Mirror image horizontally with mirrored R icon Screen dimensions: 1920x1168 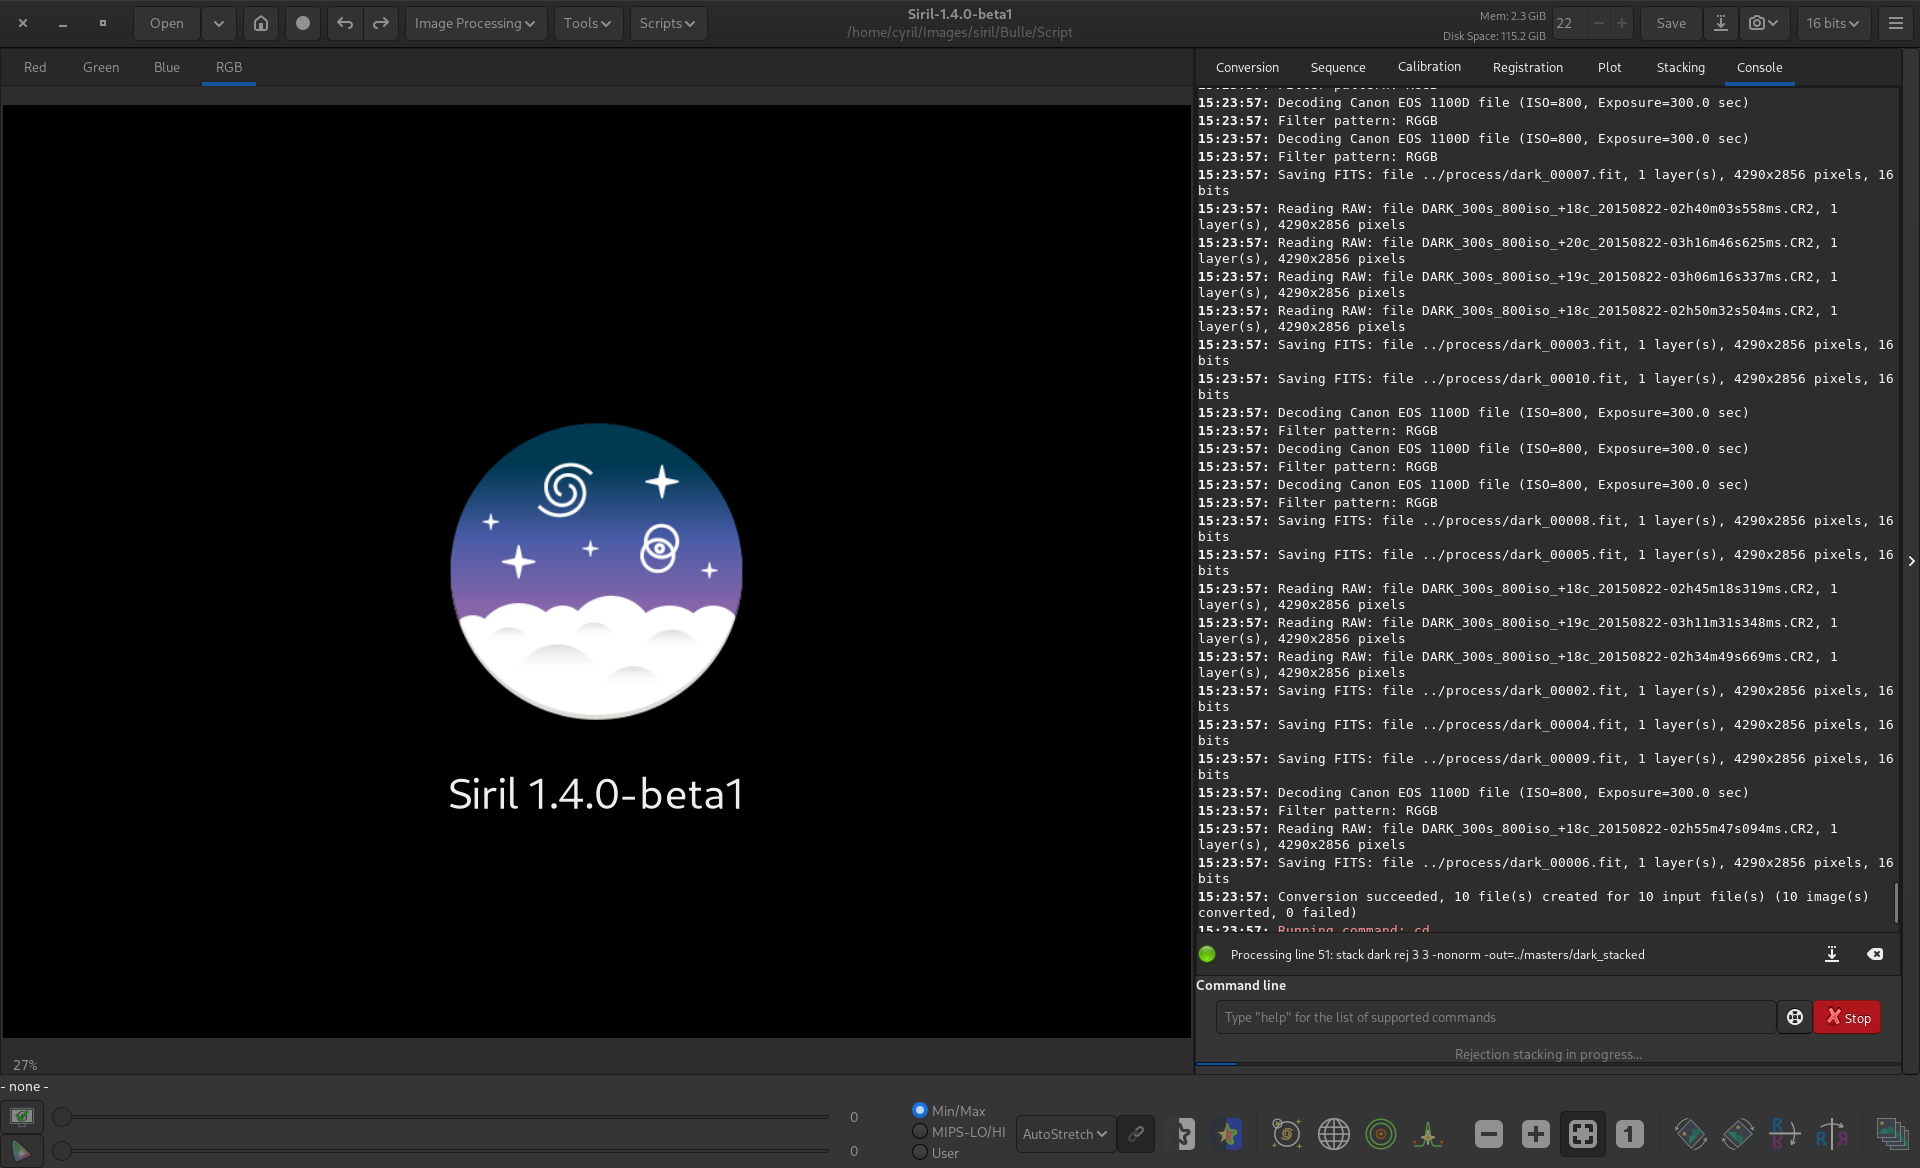(1832, 1133)
